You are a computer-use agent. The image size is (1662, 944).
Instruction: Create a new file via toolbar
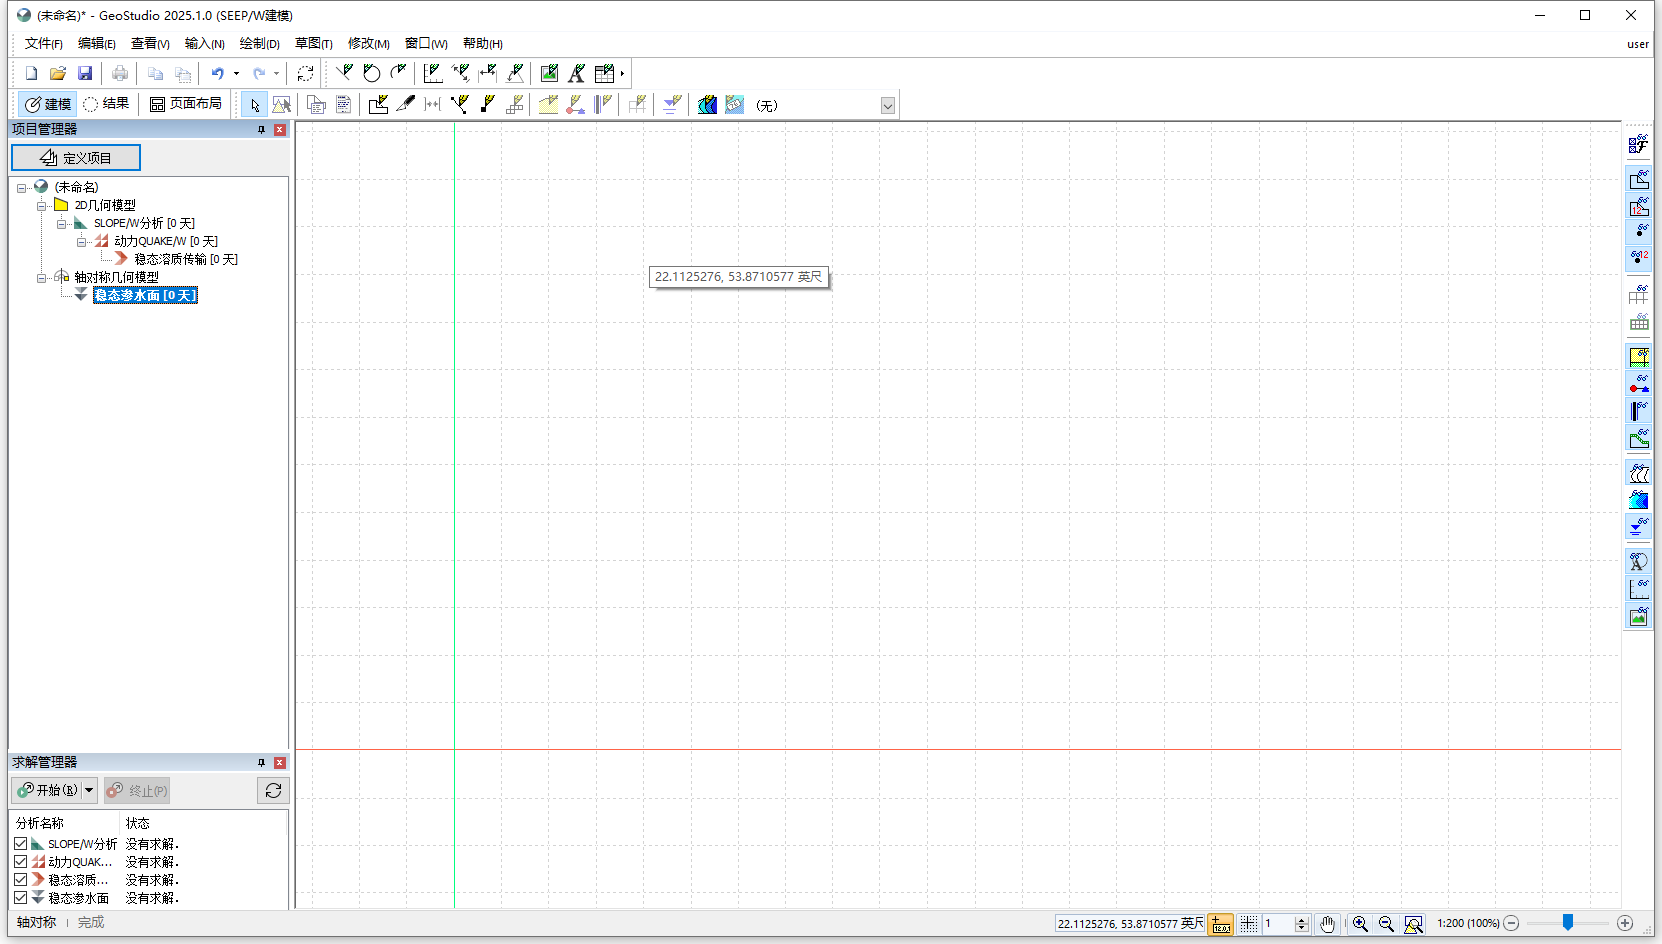[31, 73]
